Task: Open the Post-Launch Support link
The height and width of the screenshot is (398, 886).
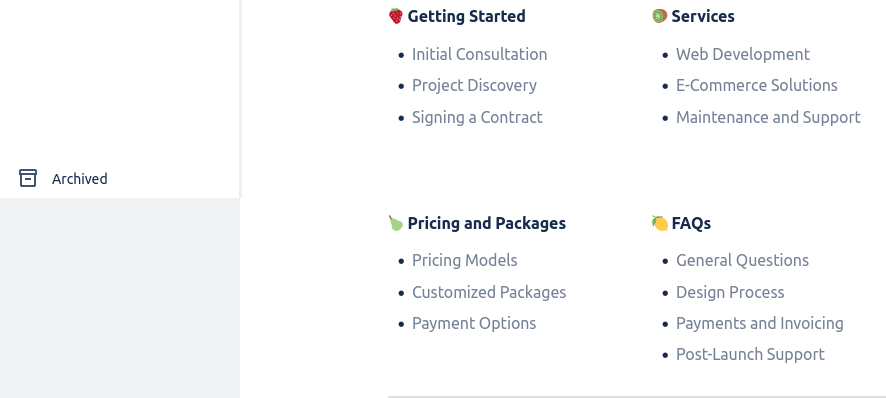Action: (x=750, y=354)
